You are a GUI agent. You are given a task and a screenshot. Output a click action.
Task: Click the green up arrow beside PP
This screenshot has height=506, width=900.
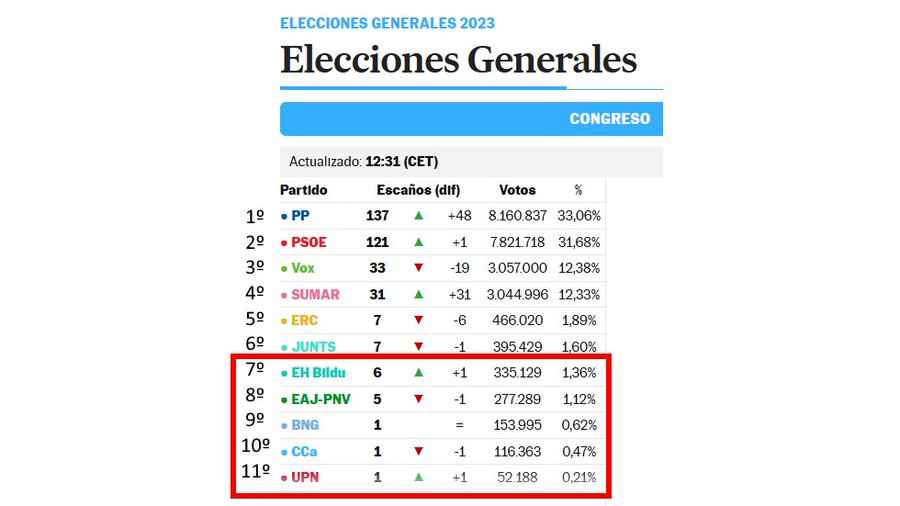click(418, 216)
